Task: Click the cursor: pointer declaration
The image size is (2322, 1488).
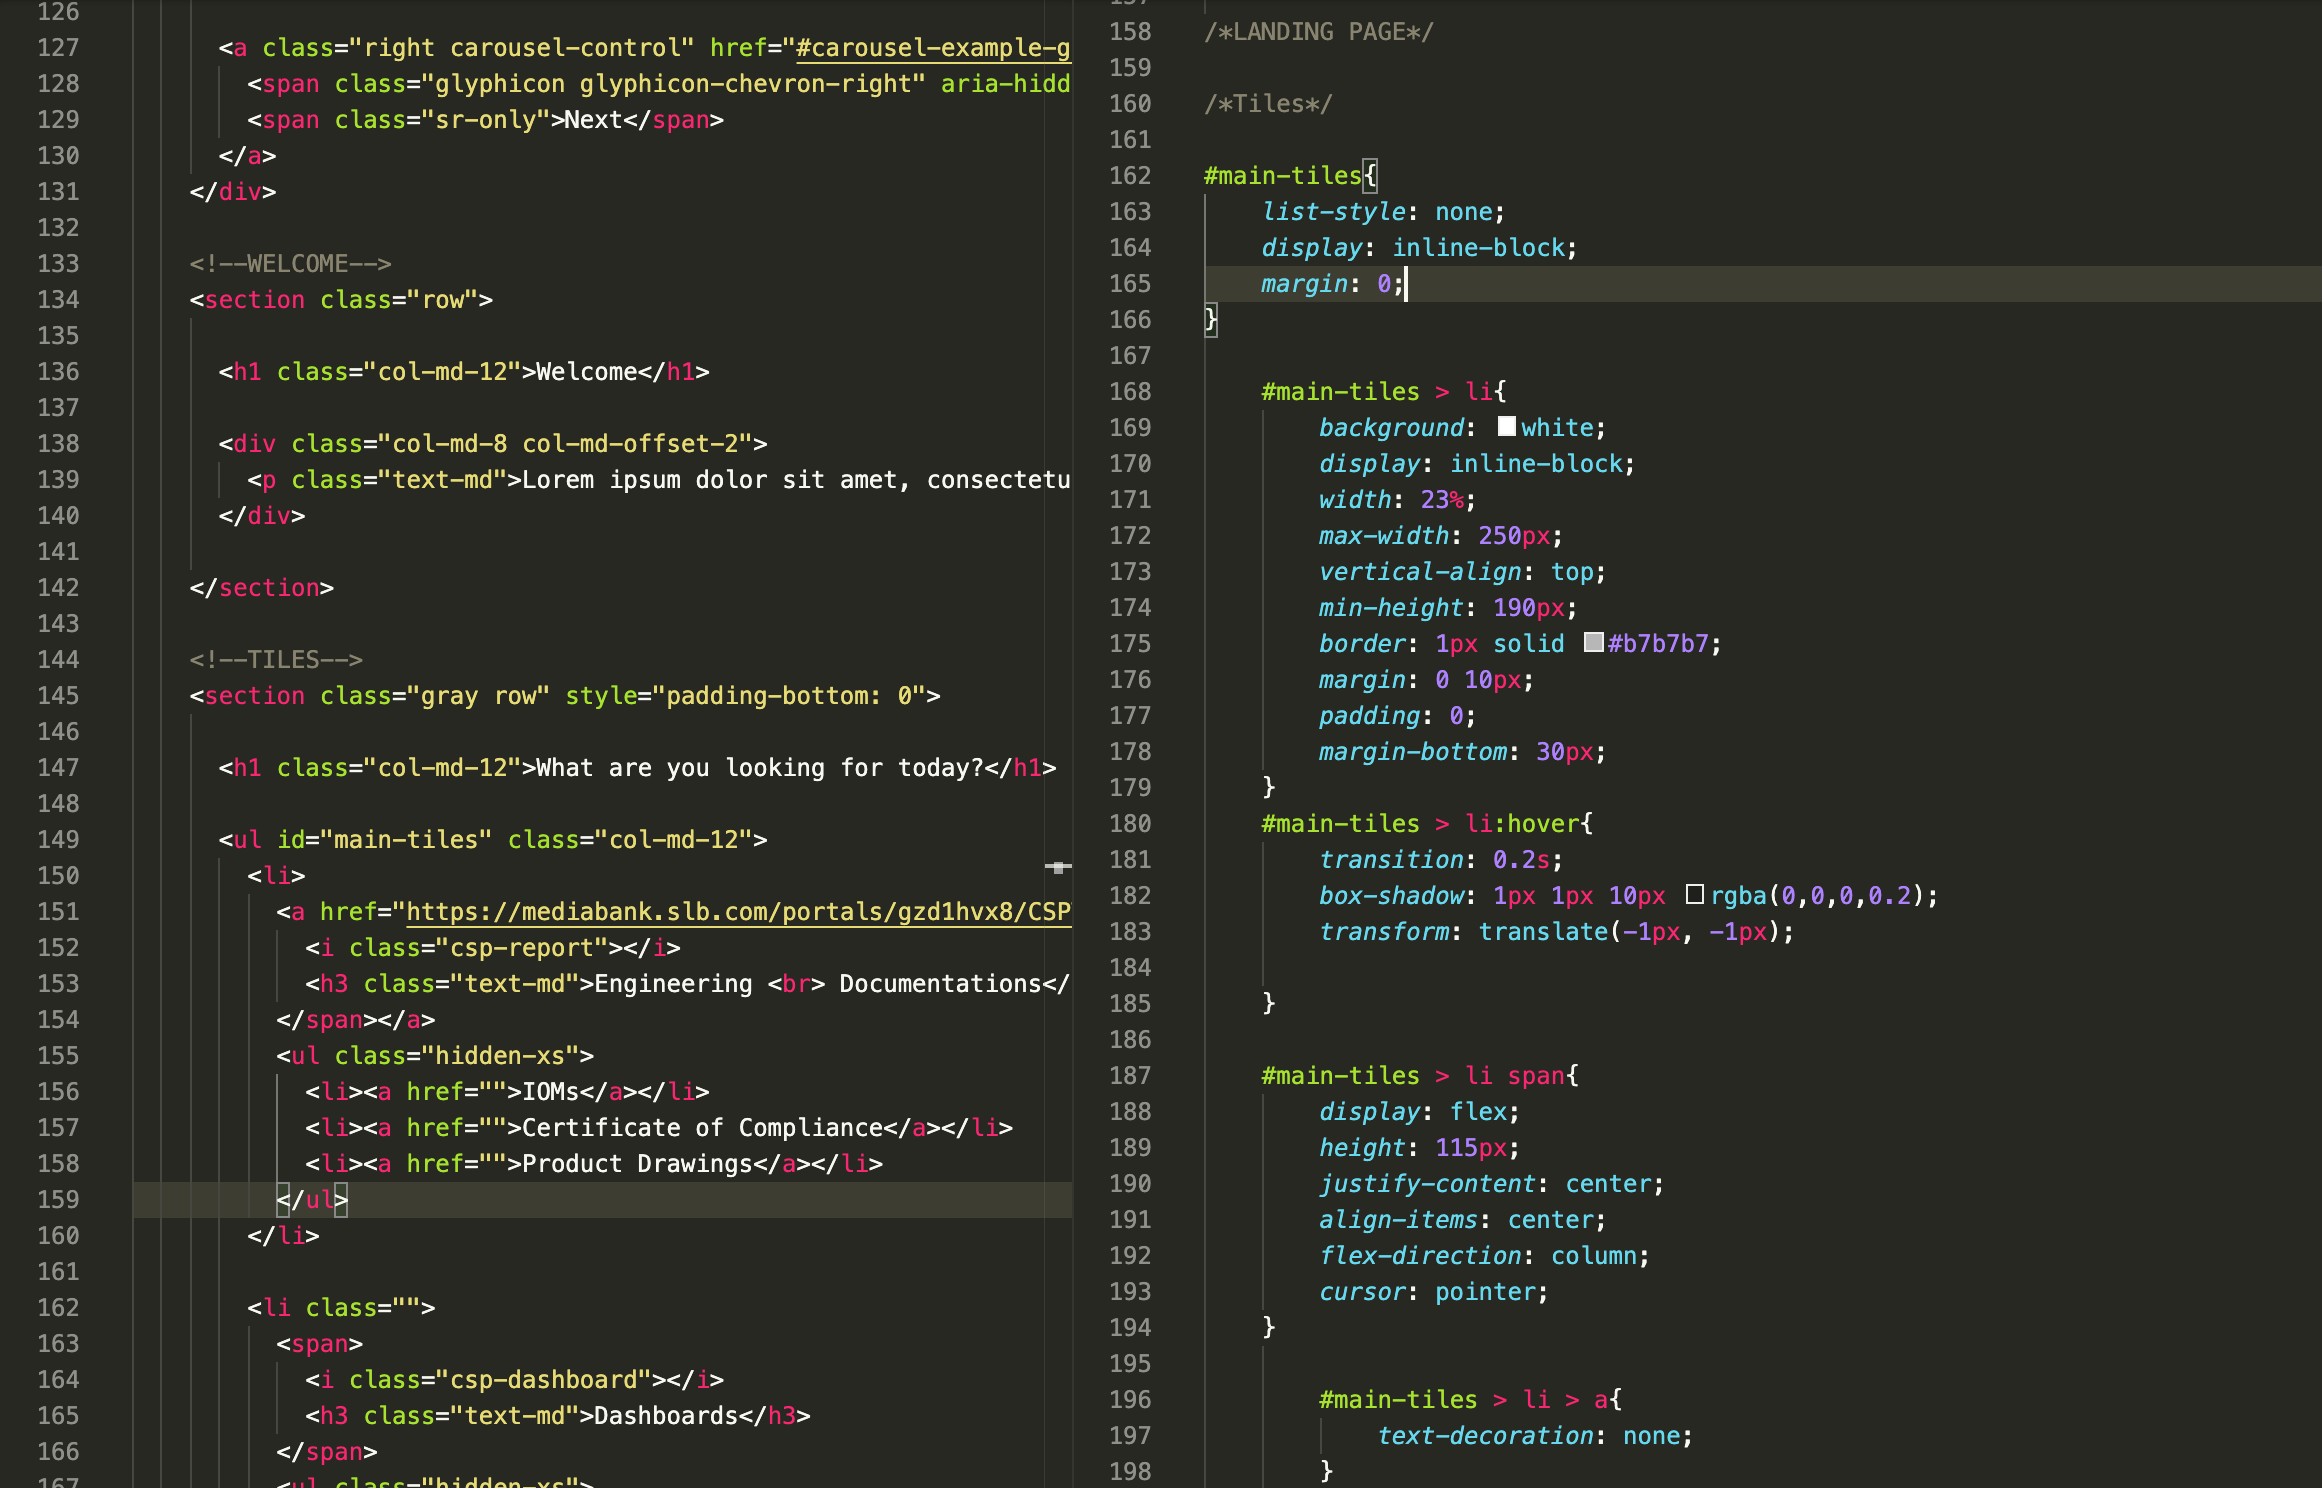Action: point(1434,1292)
